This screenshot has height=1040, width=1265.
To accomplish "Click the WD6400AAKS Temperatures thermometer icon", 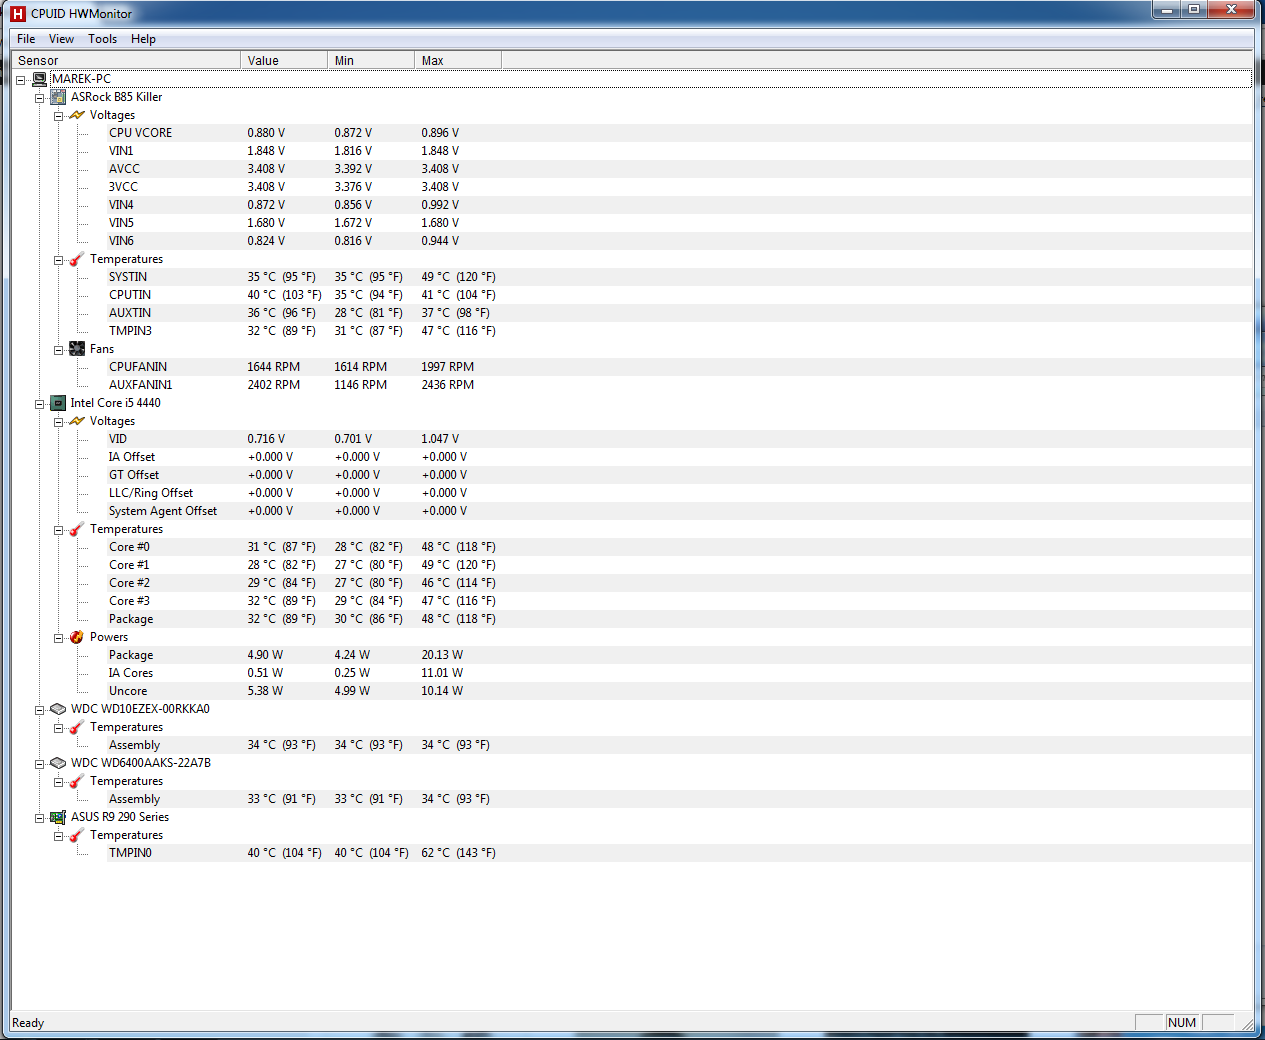I will pos(77,781).
